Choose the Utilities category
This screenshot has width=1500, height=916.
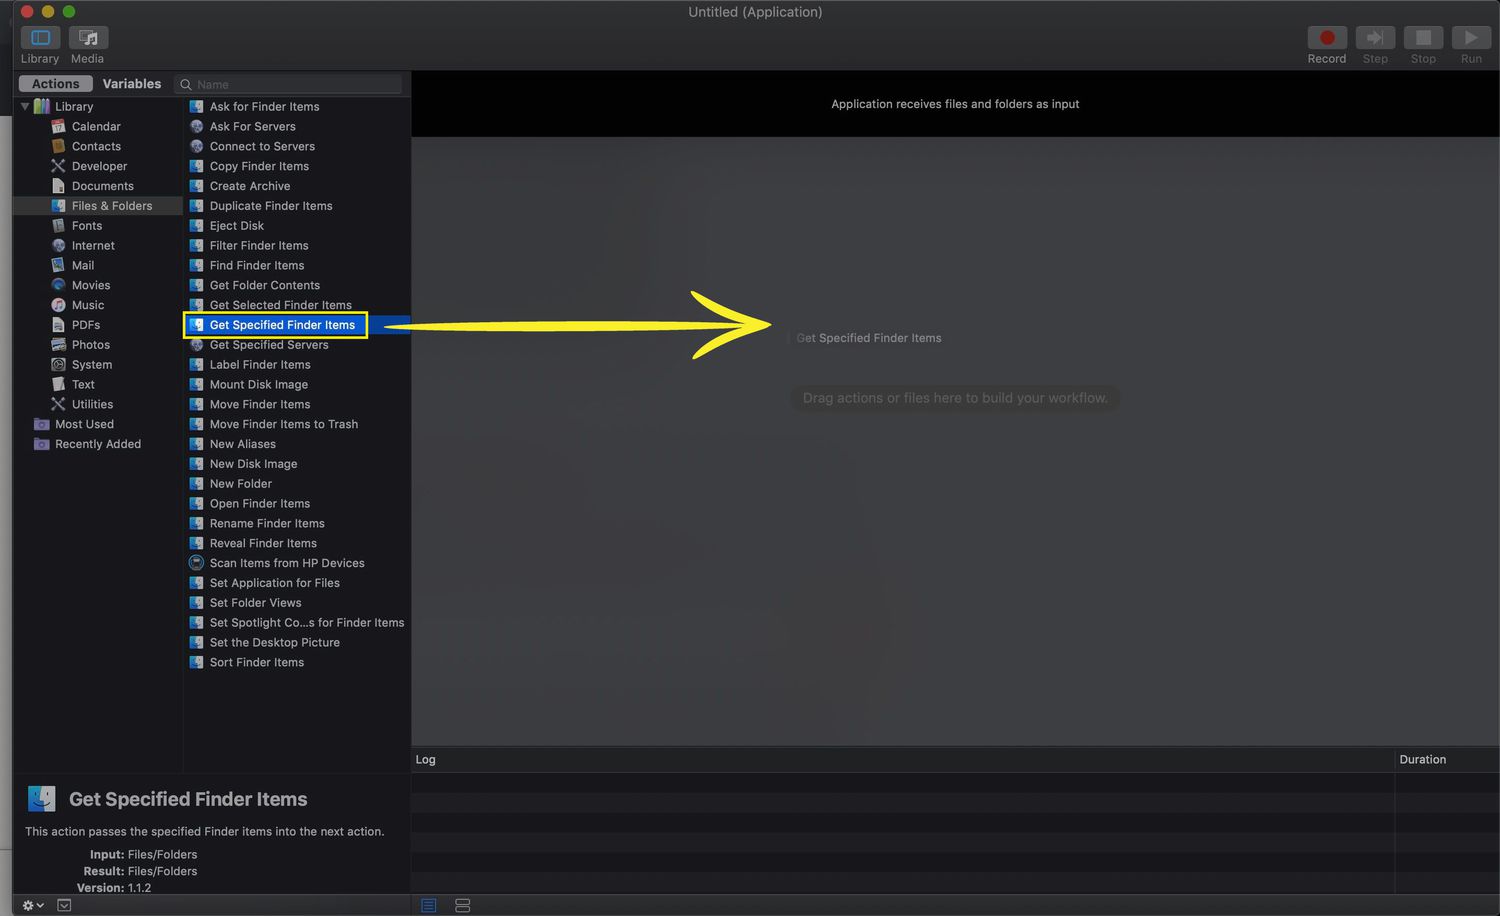coord(92,404)
